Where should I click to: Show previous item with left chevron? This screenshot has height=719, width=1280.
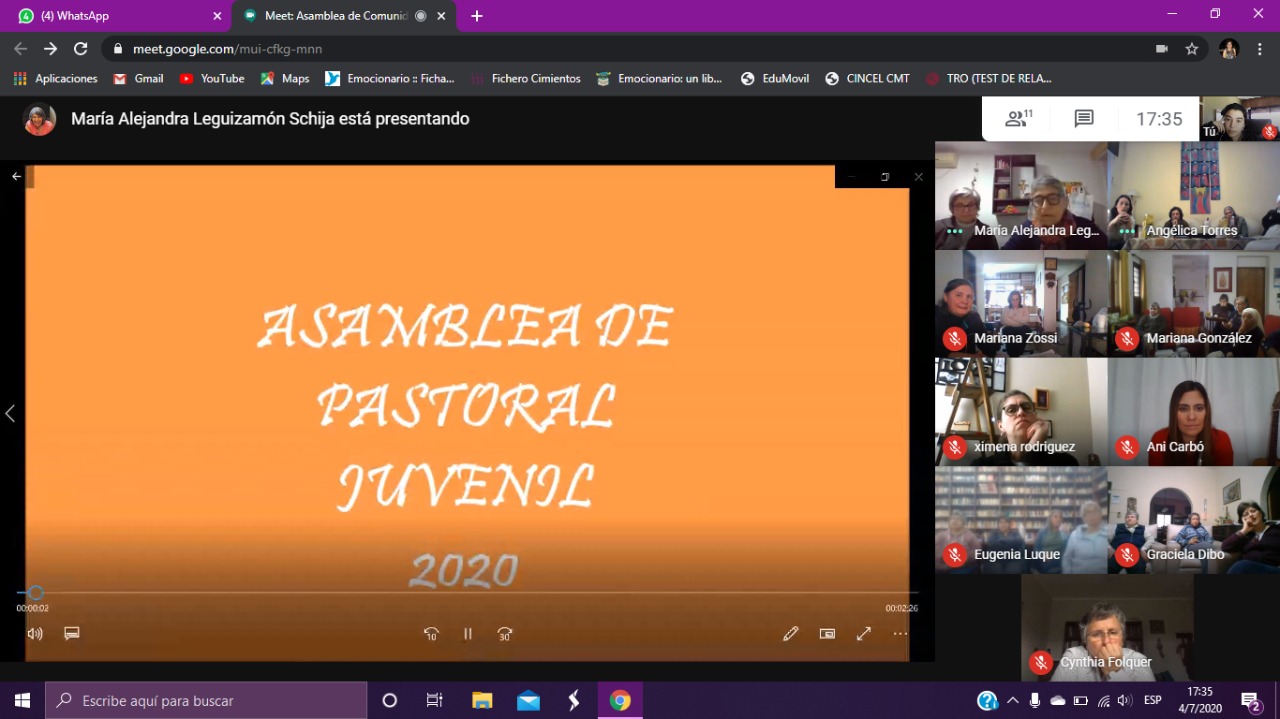point(10,413)
